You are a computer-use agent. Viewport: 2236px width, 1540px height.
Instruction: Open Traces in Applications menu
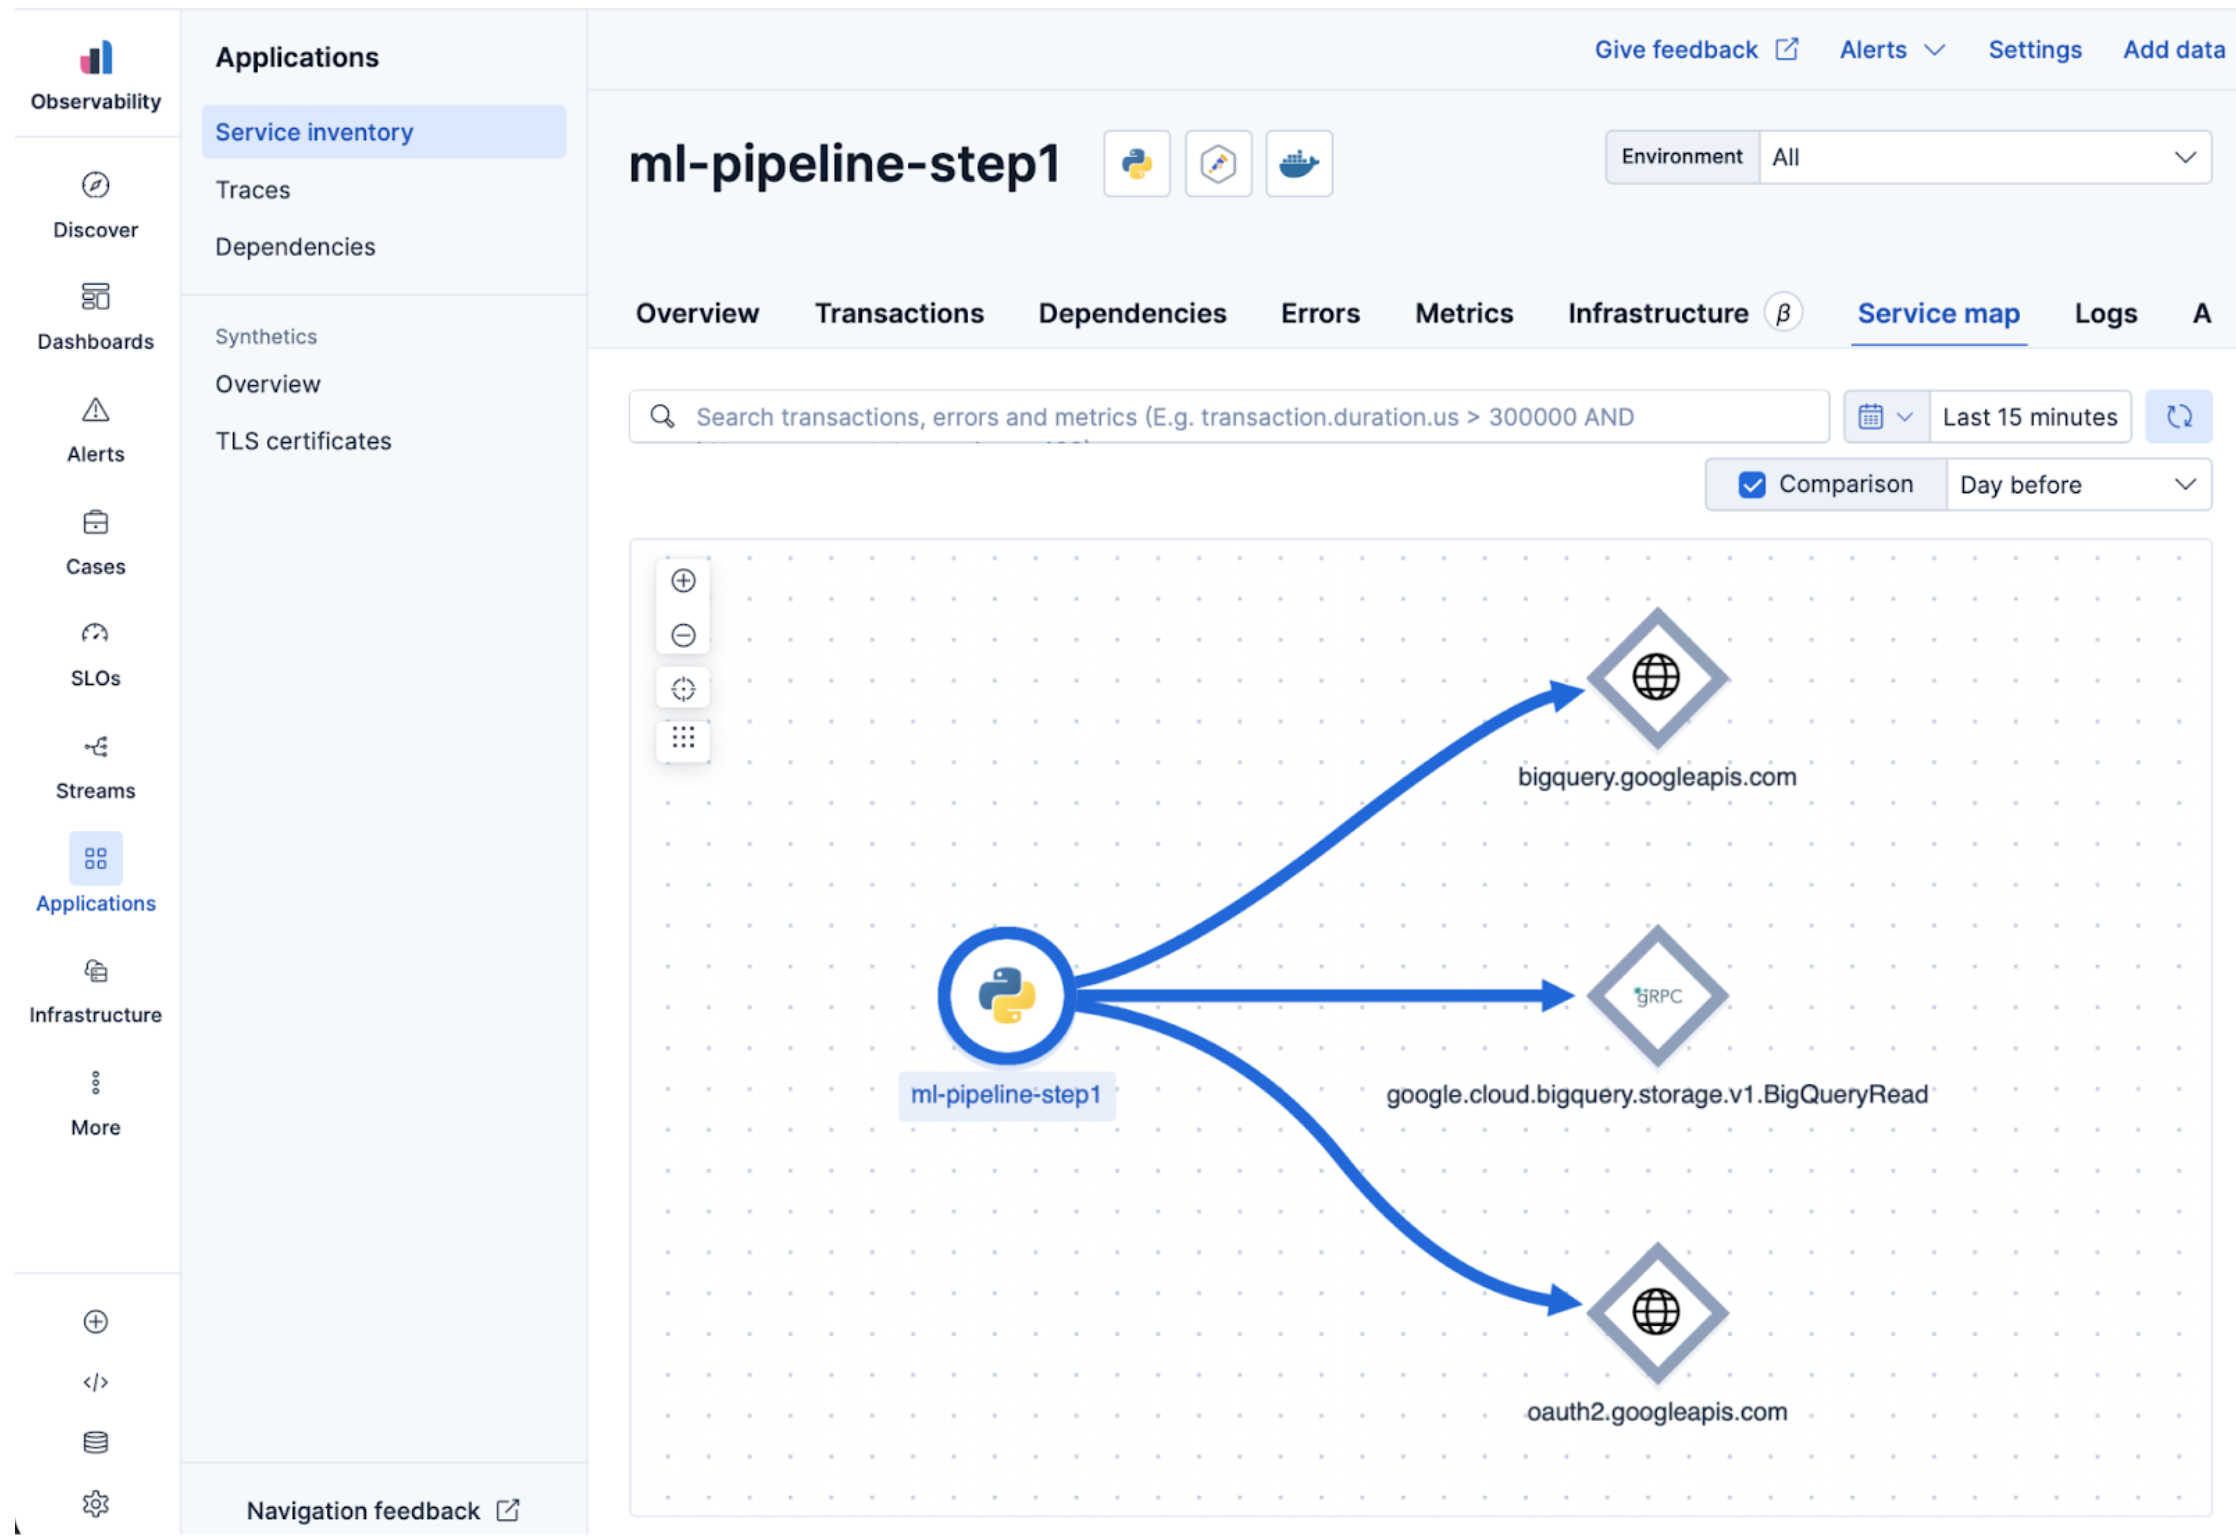tap(252, 189)
